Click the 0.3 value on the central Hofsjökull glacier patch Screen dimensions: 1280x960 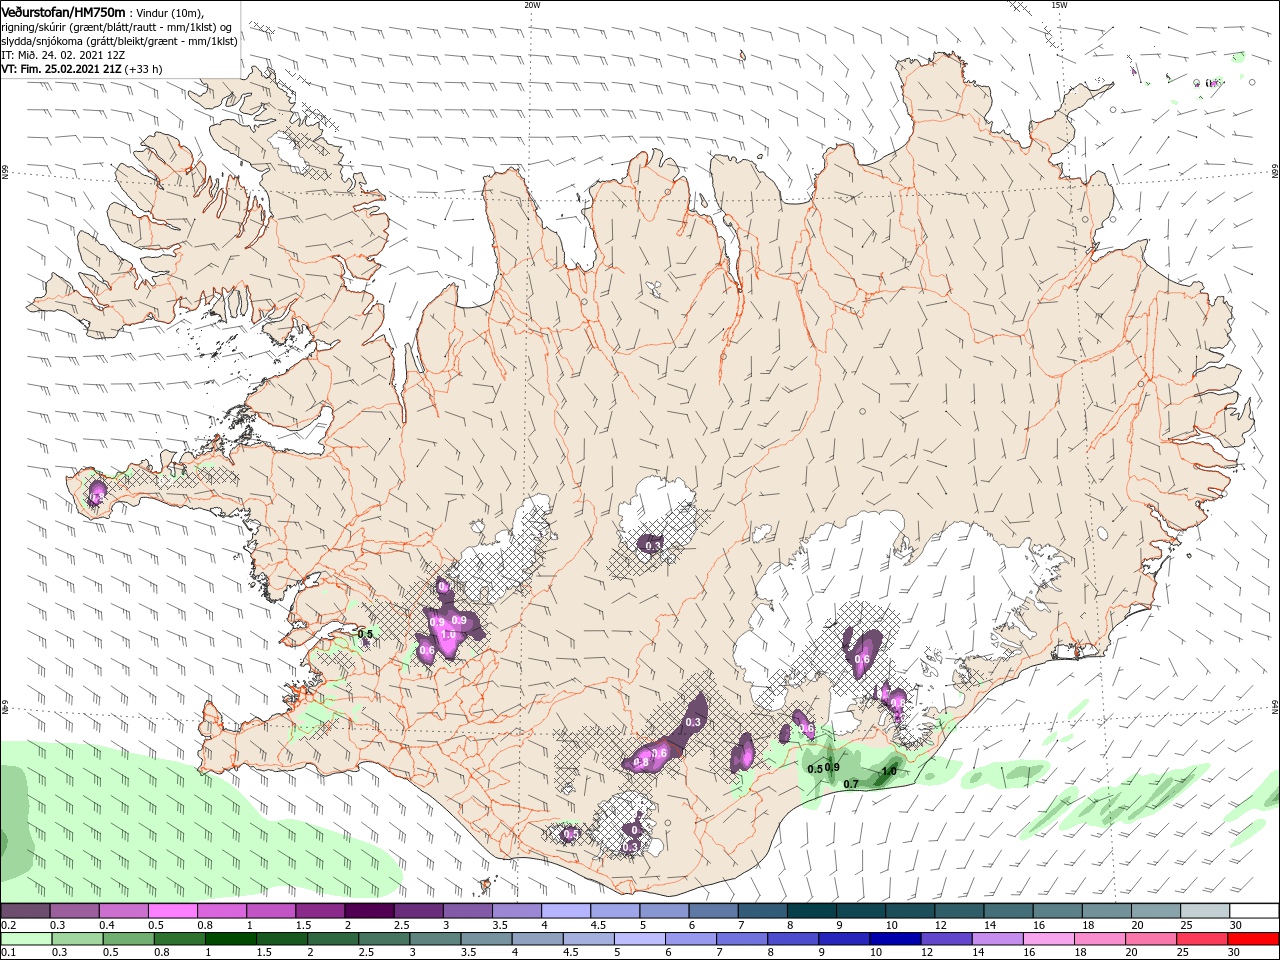[653, 545]
